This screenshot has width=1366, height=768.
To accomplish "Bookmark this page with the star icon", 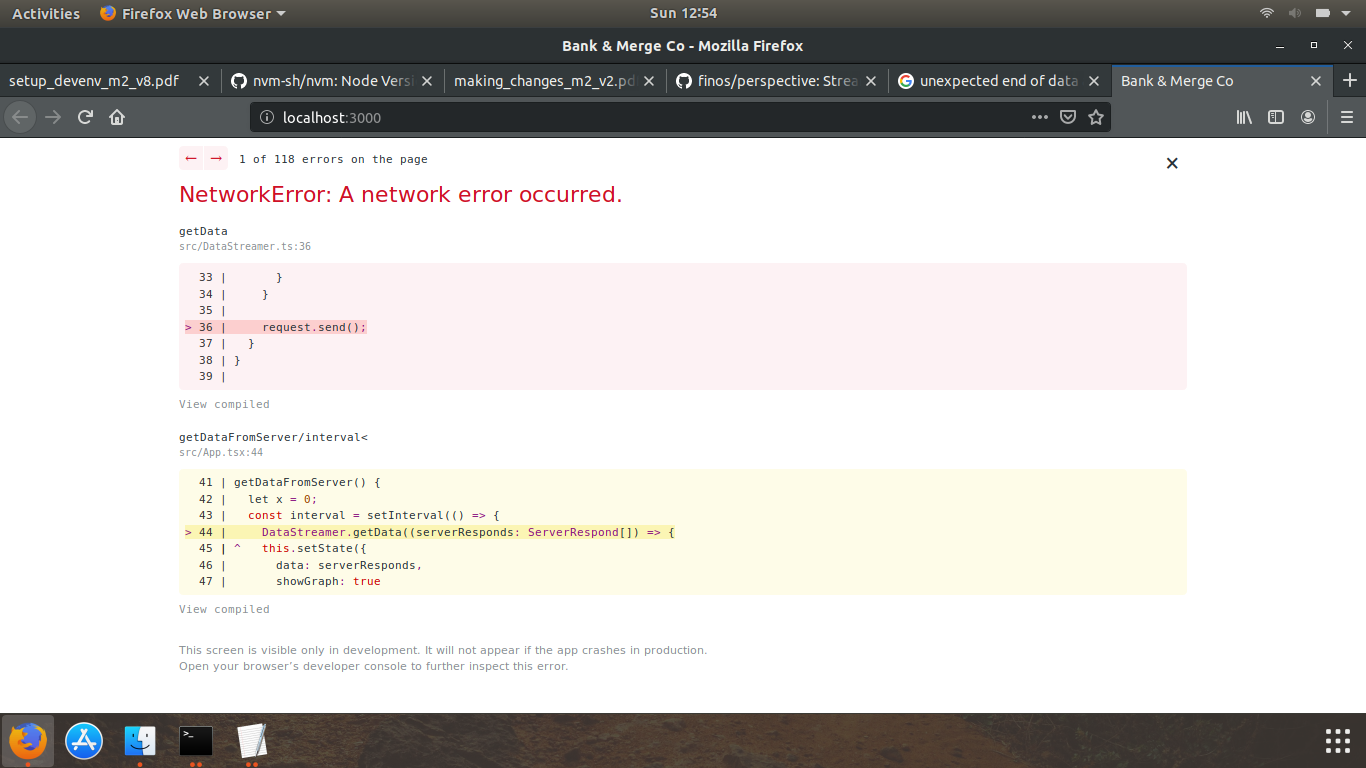I will [1096, 117].
